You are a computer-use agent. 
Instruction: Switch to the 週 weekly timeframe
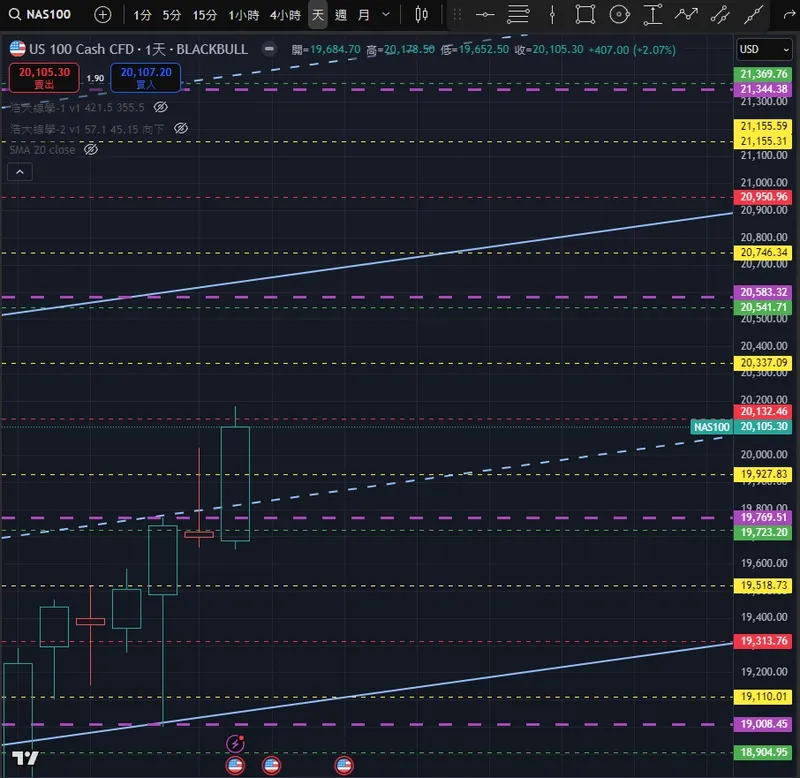tap(341, 15)
